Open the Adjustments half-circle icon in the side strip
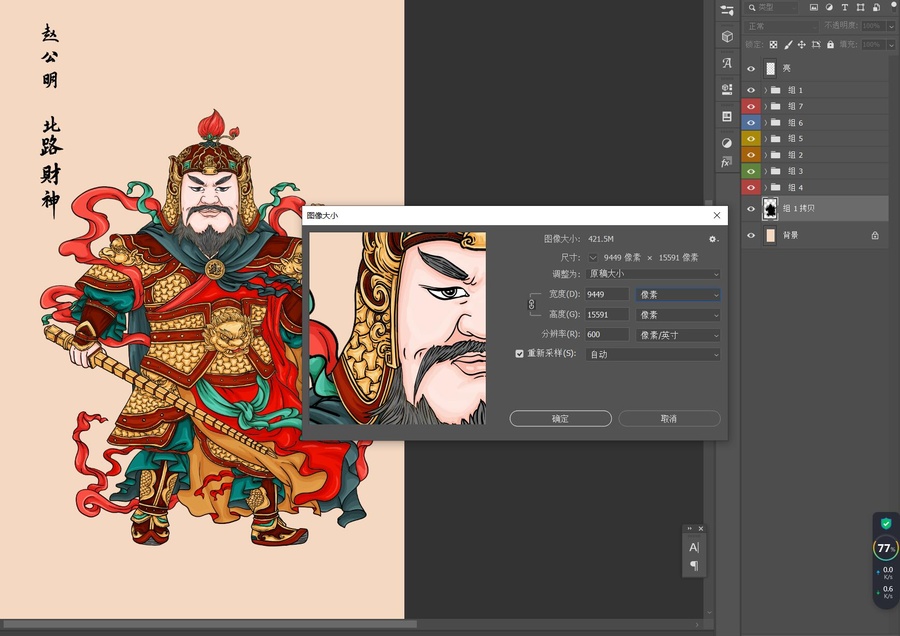This screenshot has height=636, width=900. (x=727, y=143)
